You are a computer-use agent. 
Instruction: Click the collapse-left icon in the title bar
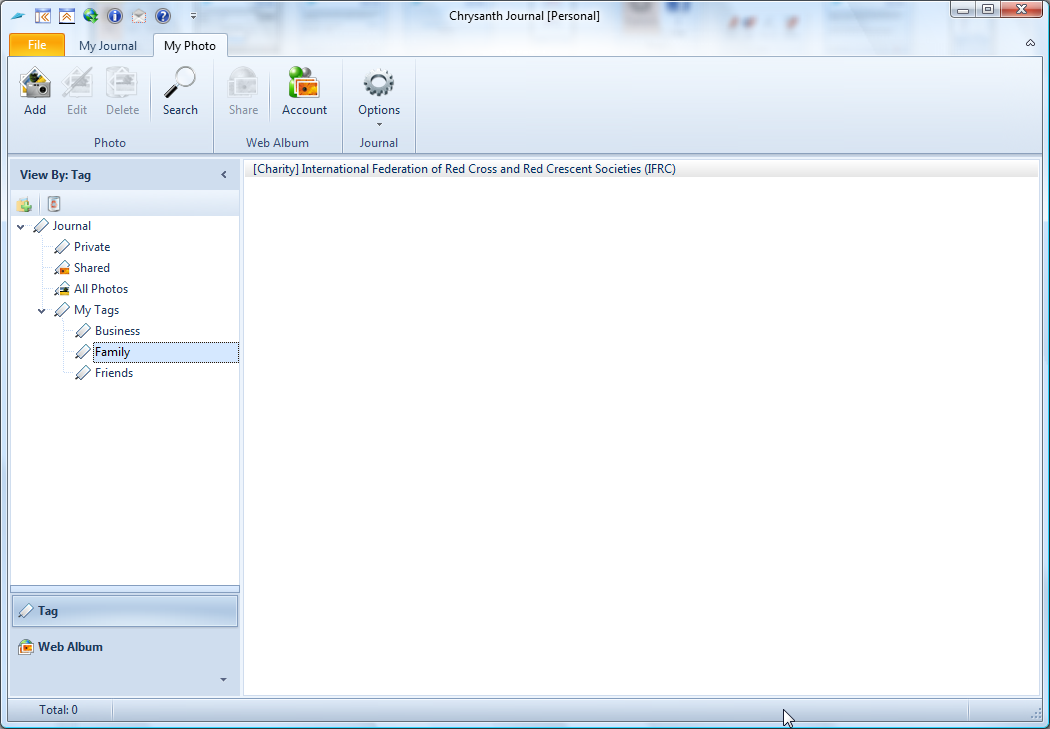43,16
